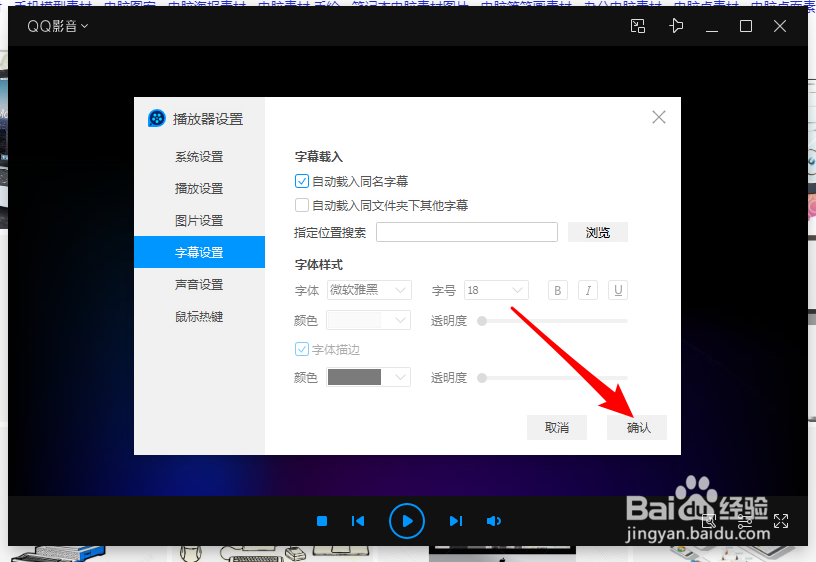Focus the 指定位置搜索 path input field
This screenshot has height=562, width=816.
click(467, 232)
